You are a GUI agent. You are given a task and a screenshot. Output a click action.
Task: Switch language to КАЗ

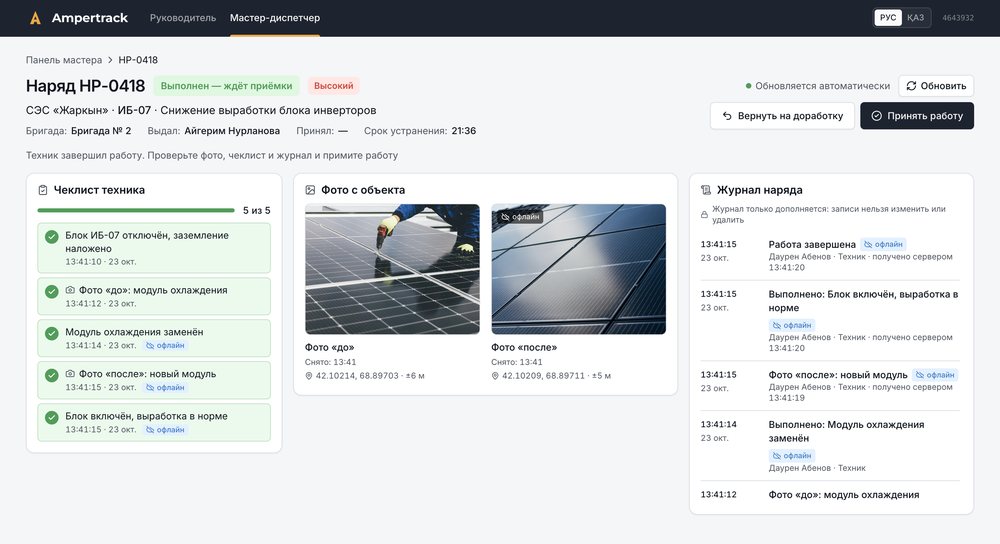(915, 18)
